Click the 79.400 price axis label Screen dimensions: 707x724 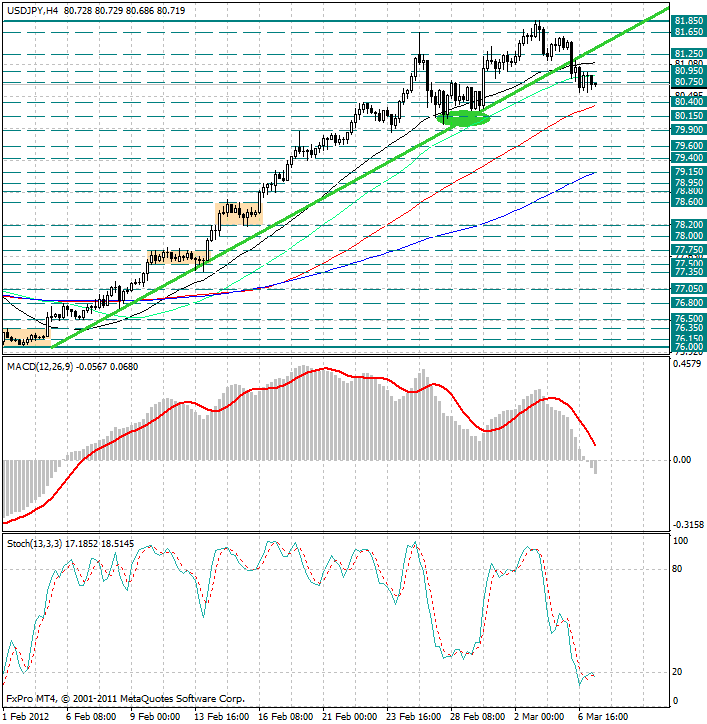coord(689,158)
